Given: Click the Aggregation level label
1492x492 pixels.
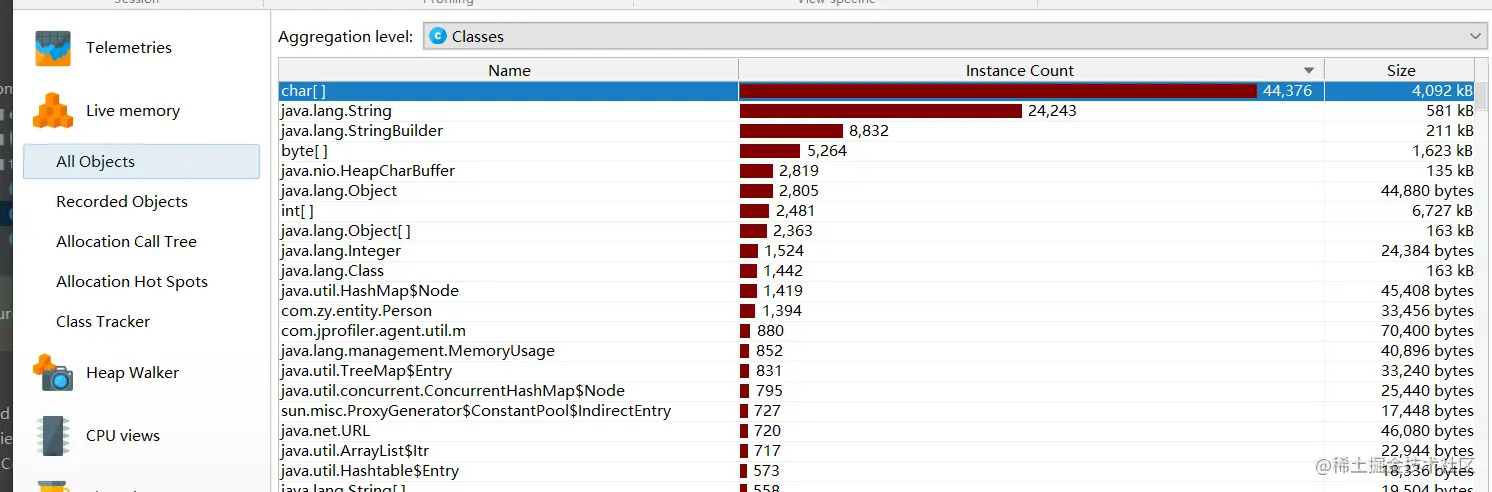Looking at the screenshot, I should 345,37.
